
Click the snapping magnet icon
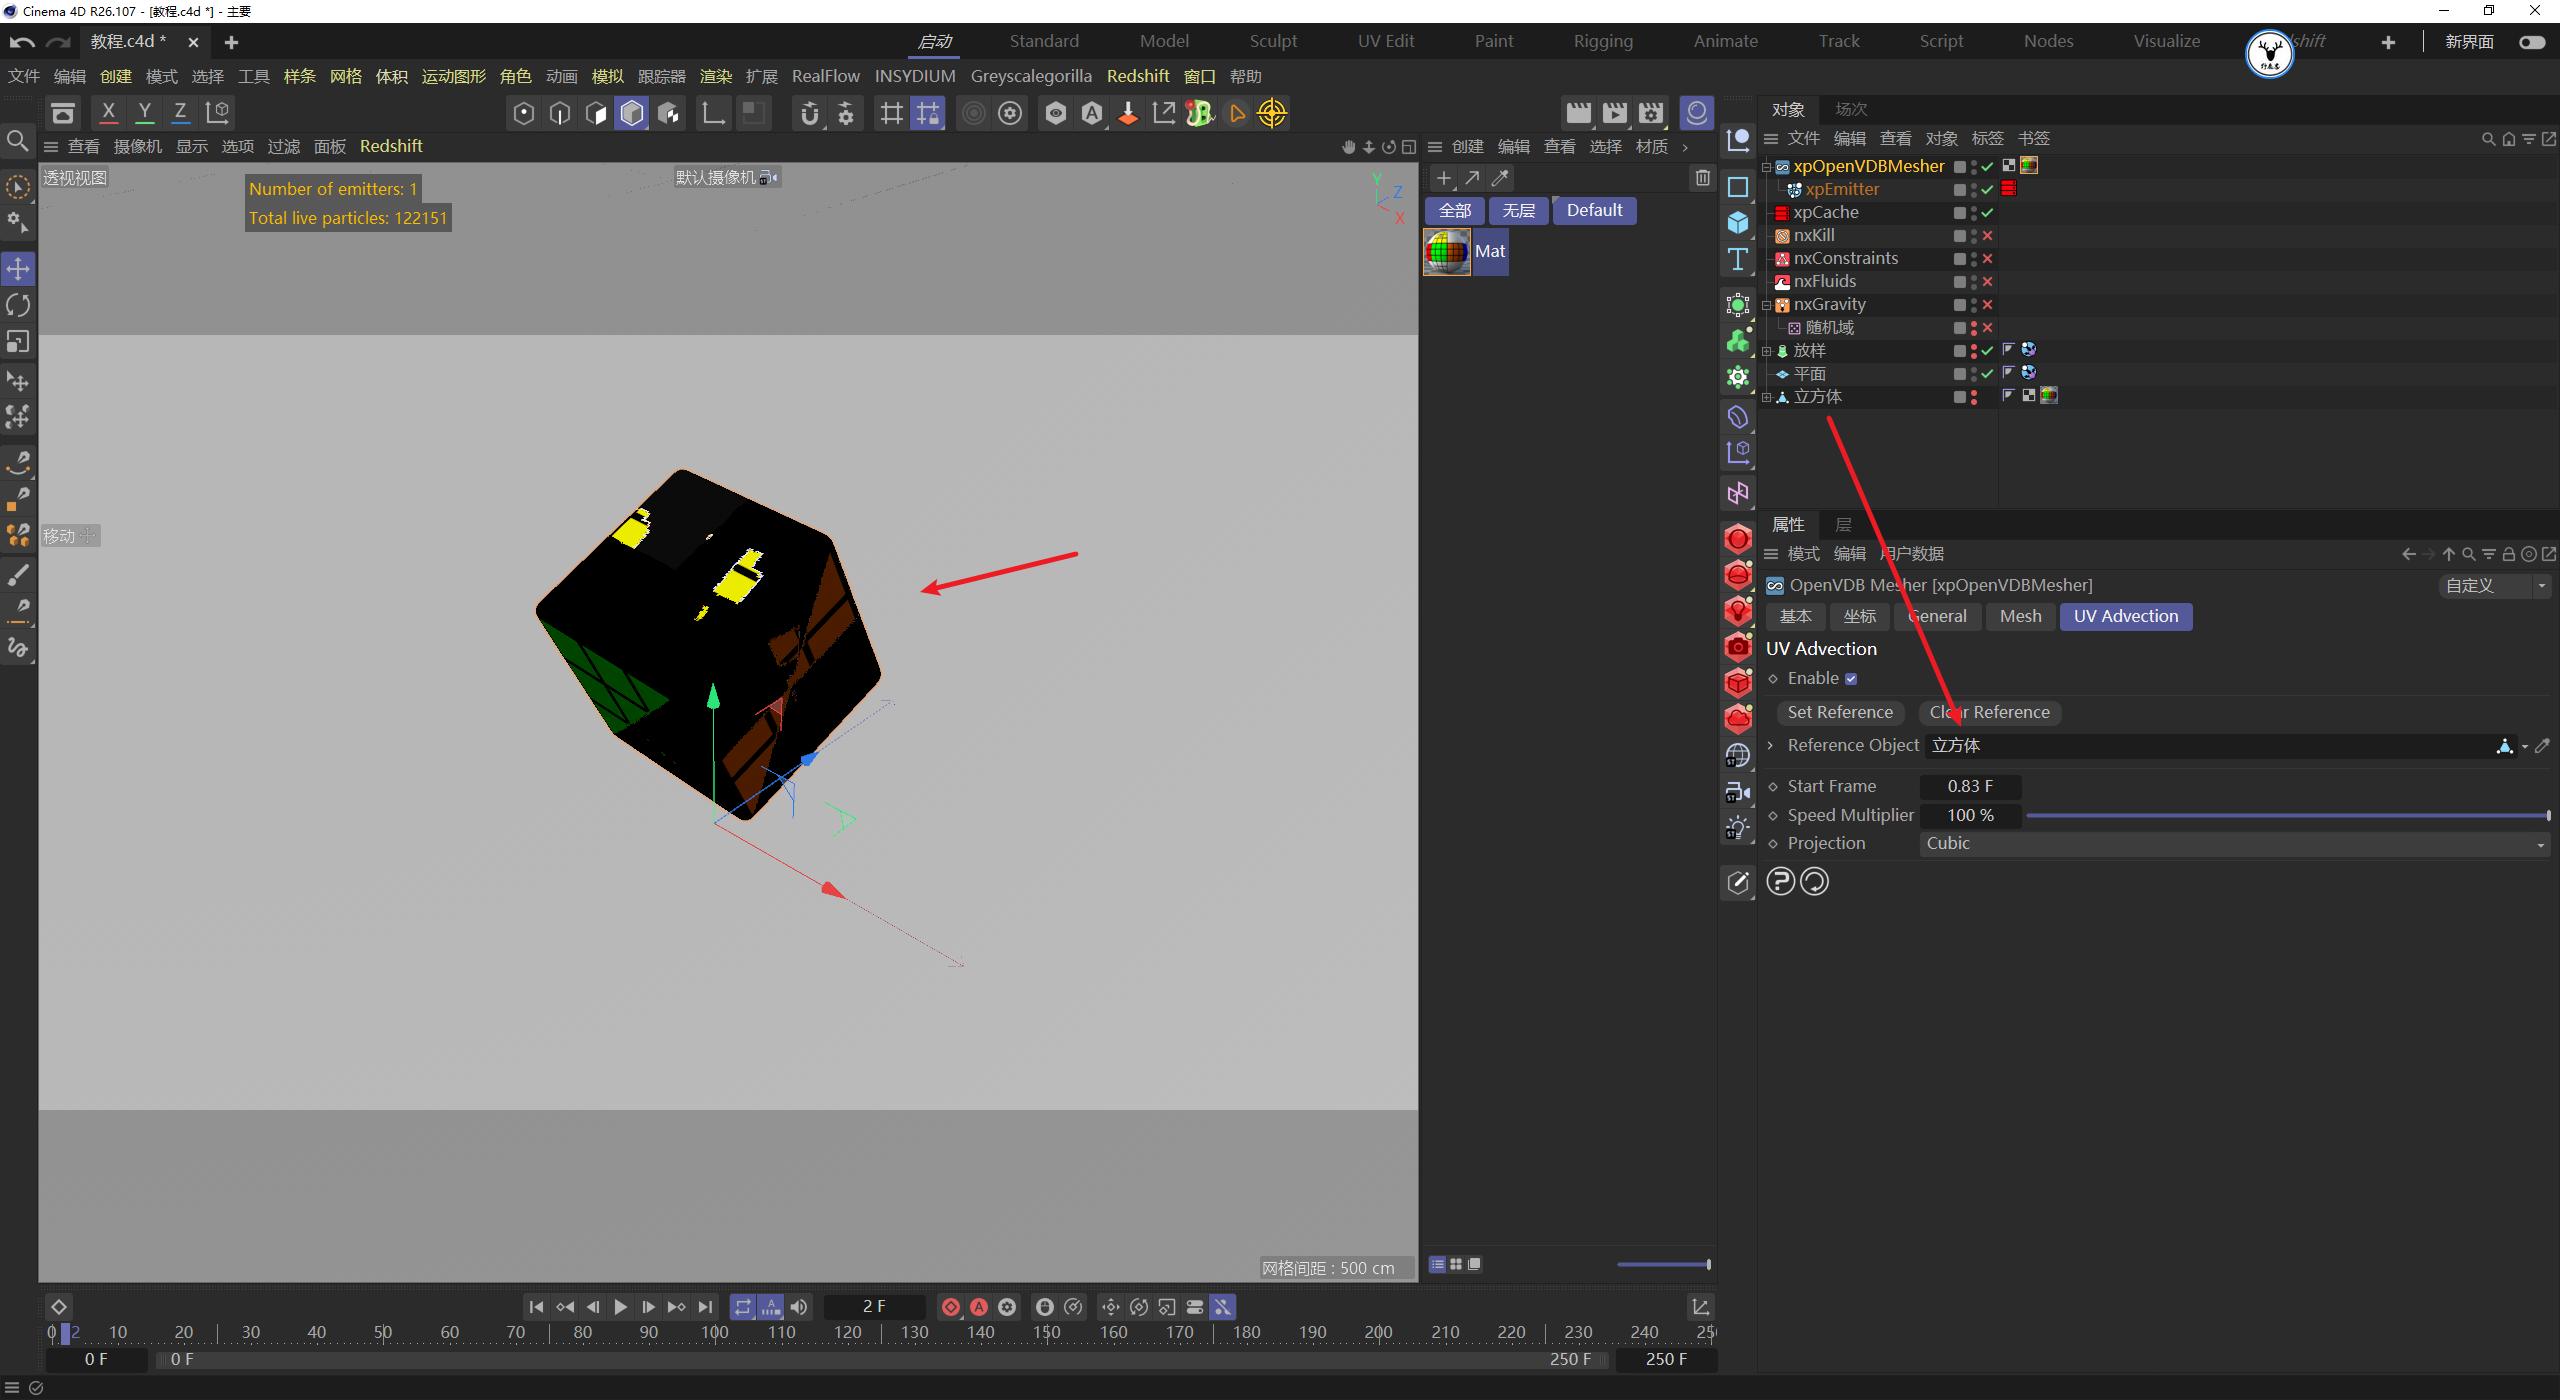810,112
